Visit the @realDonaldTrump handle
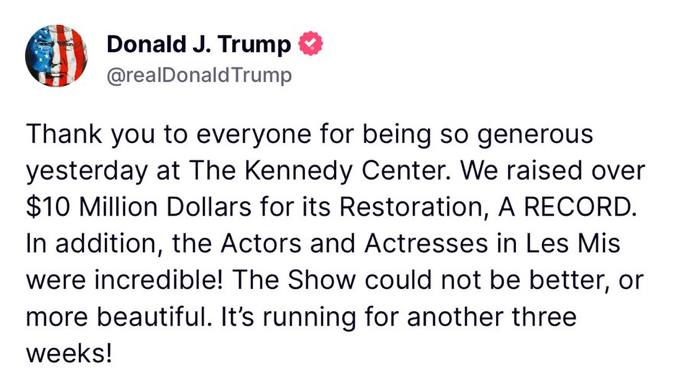Screen dimensions: 688x387 (199, 75)
